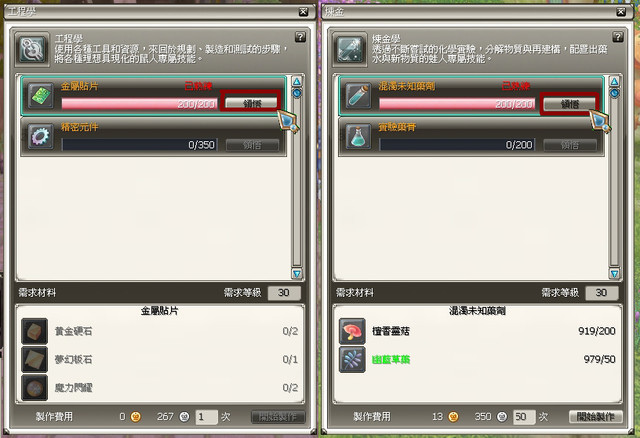
Task: Click the 幽藍草藥 herb material icon
Action: [x=352, y=359]
